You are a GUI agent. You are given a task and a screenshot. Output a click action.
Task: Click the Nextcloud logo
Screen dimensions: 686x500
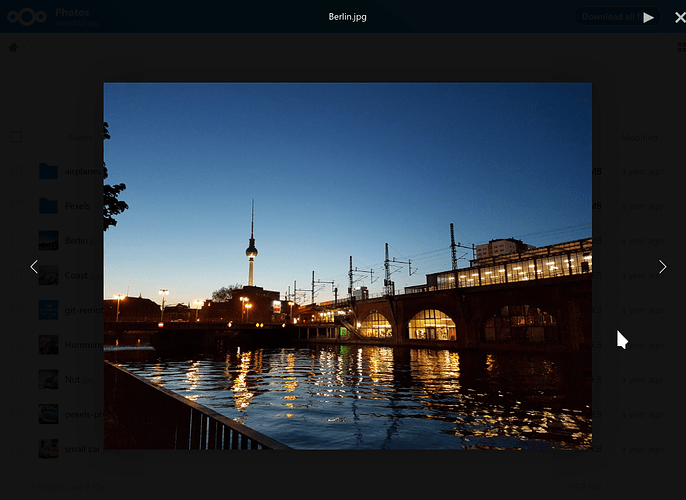click(27, 17)
